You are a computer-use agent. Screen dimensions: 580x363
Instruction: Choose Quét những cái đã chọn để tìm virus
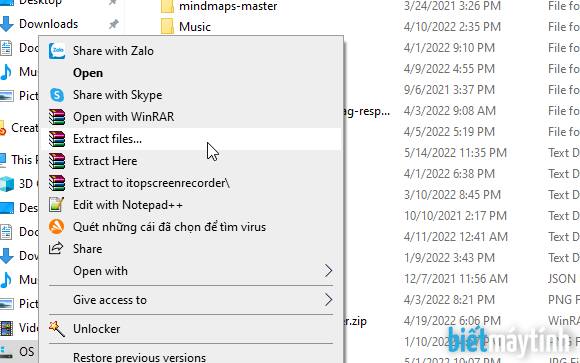[x=169, y=226]
